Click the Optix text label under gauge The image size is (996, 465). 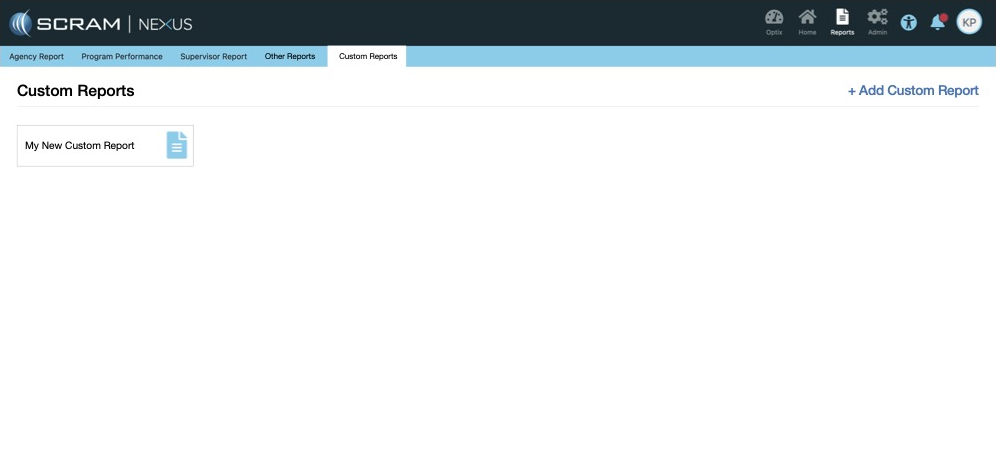[773, 33]
